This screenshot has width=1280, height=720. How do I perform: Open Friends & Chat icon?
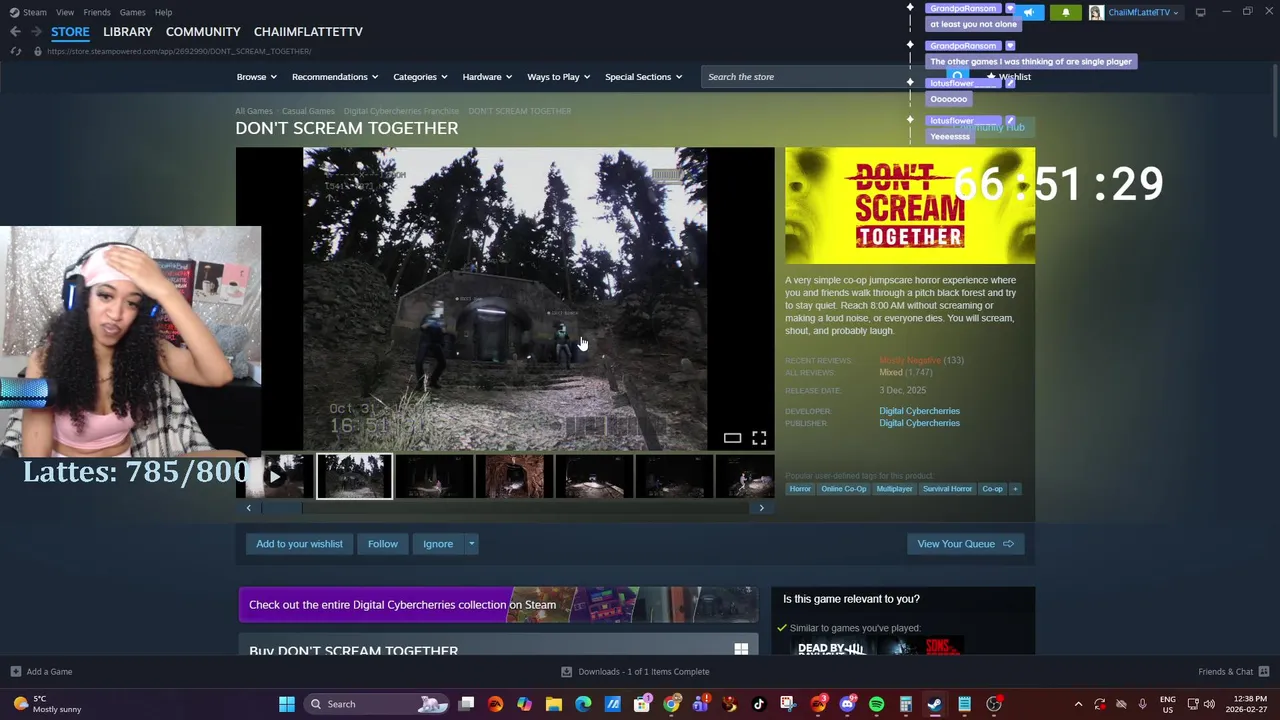1264,672
